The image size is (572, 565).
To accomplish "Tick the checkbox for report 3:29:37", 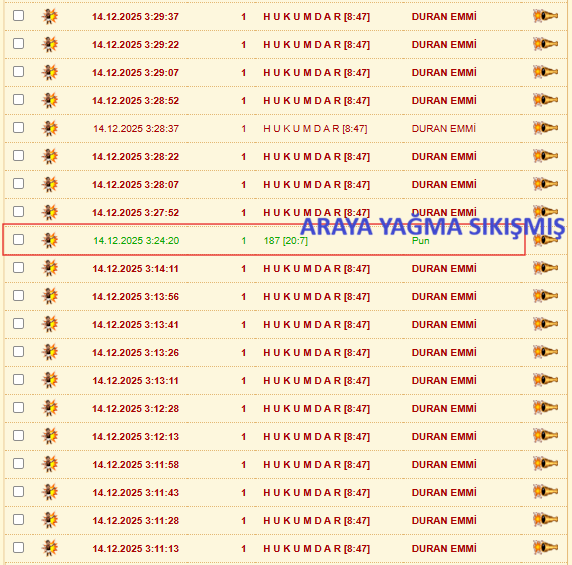I will [x=19, y=16].
